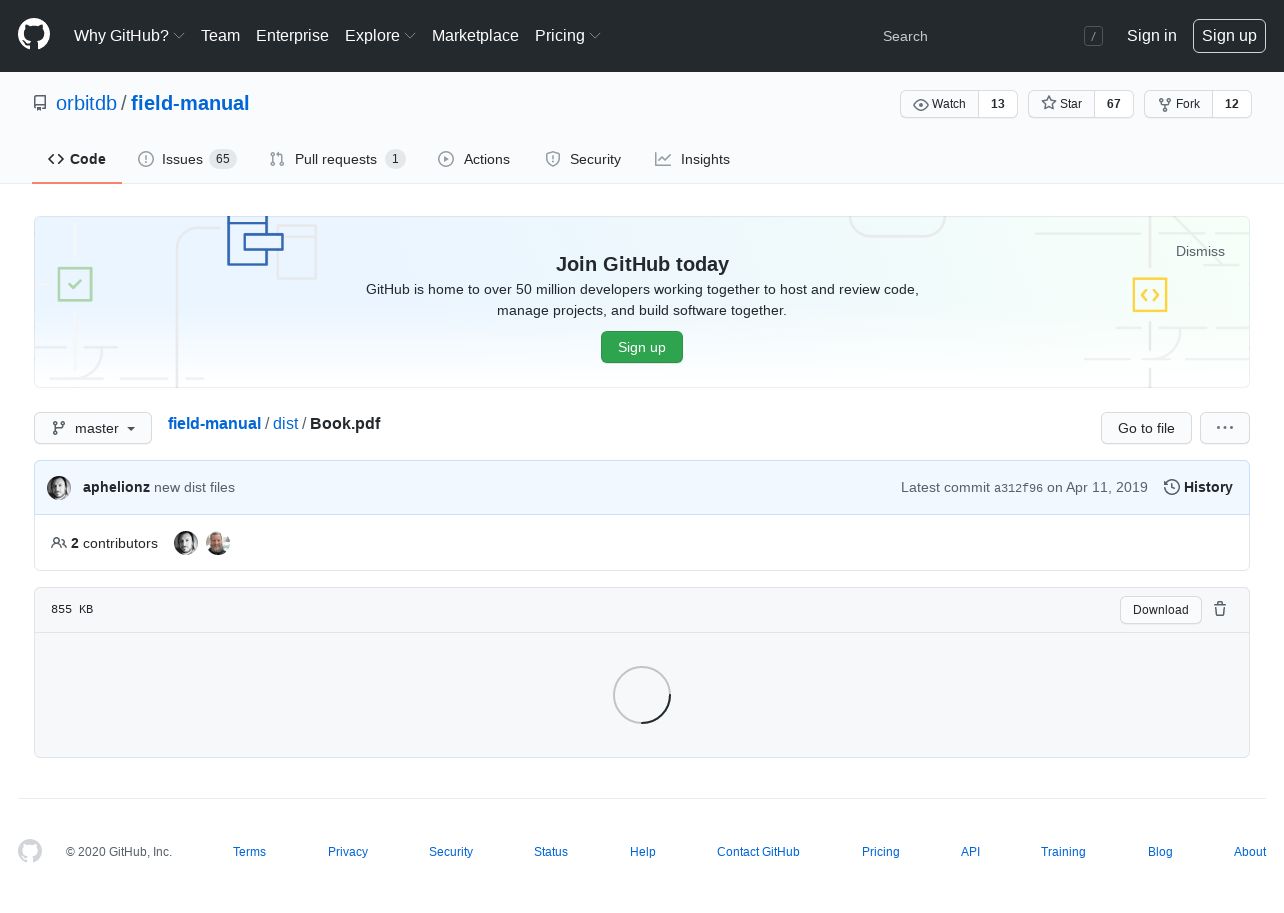Fork the repository
This screenshot has width=1284, height=913.
[x=1178, y=104]
